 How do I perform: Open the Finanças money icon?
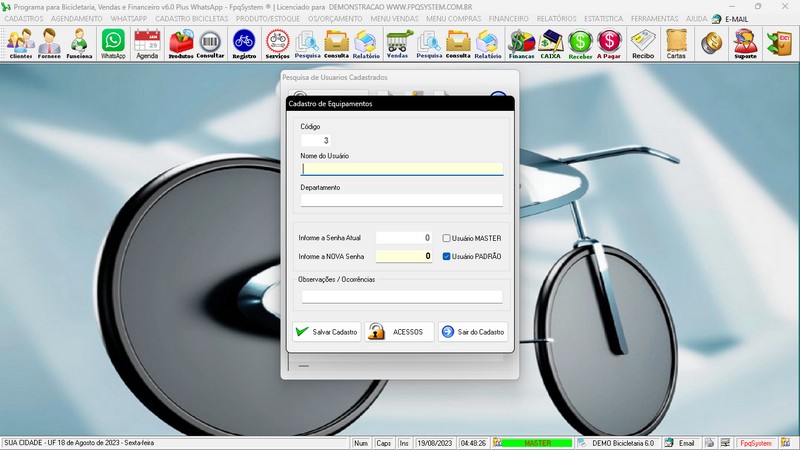[521, 44]
